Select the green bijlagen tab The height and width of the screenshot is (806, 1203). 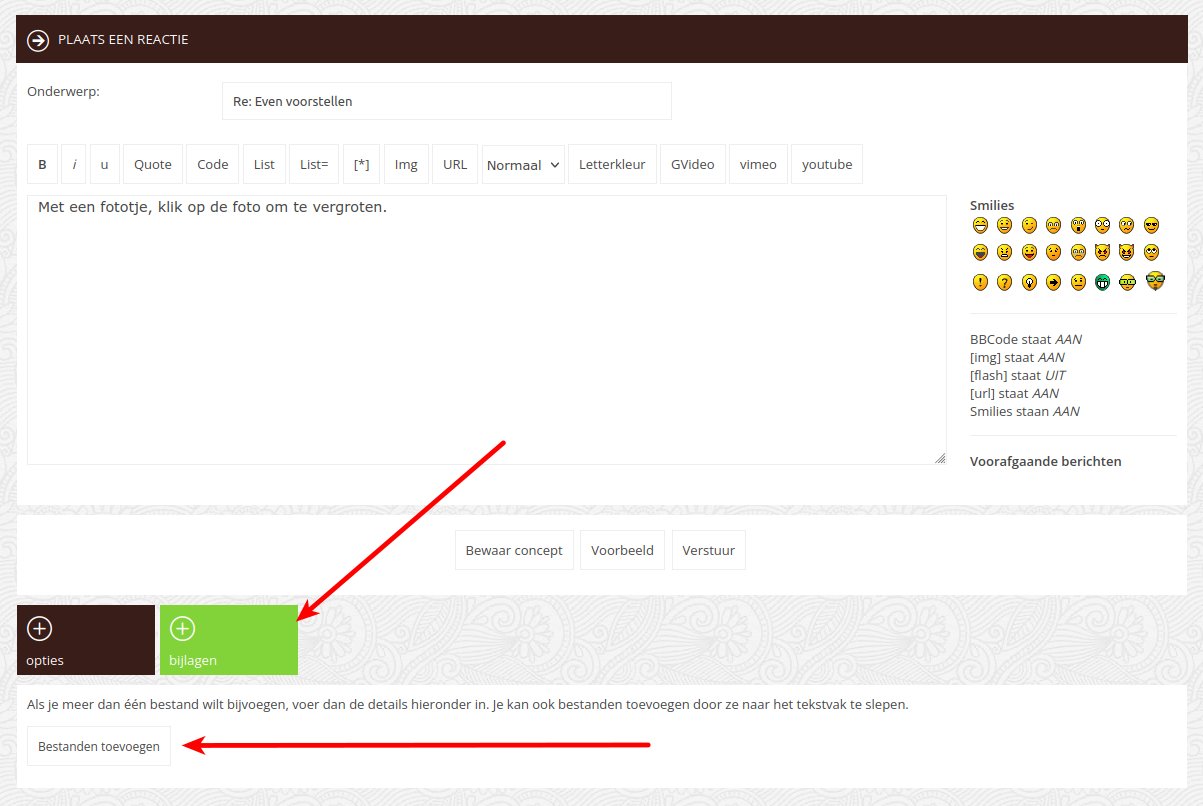[228, 640]
